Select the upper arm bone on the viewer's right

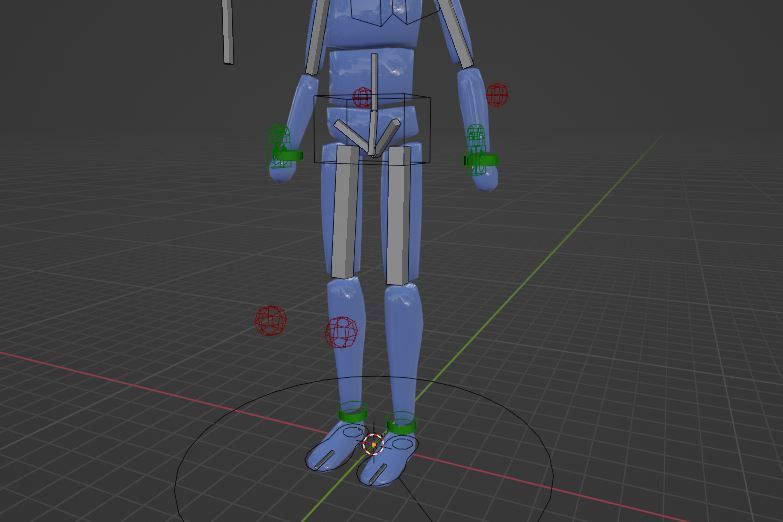pos(457,32)
